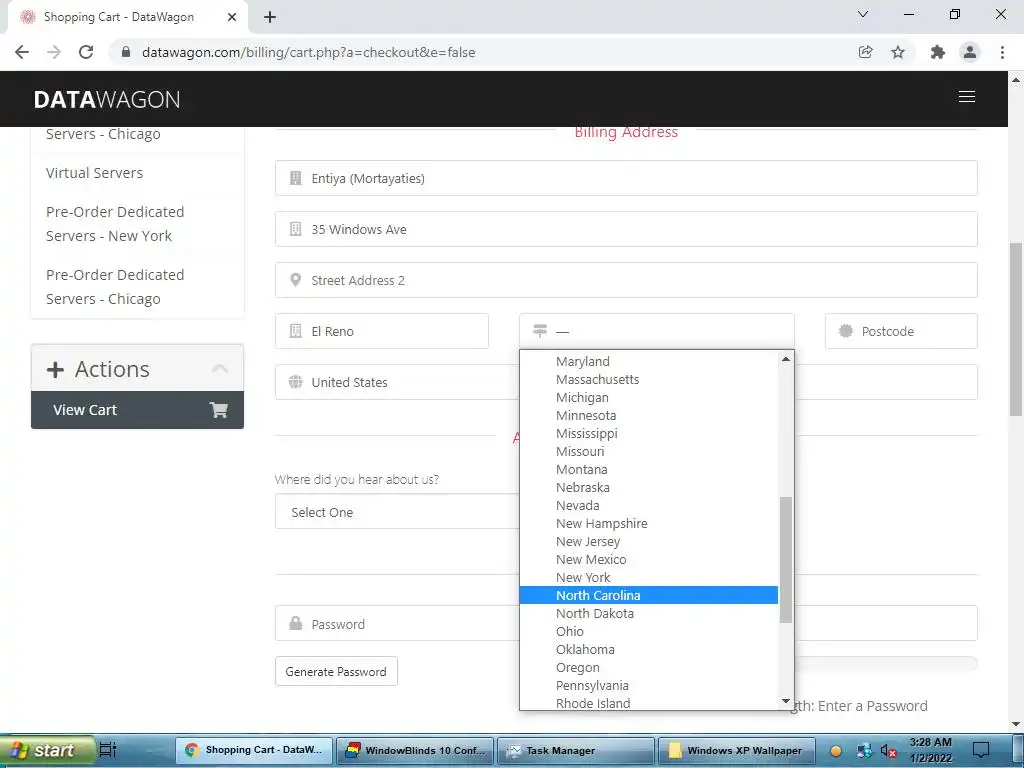Screen dimensions: 1024x768
Task: Select Oklahoma from state list
Action: coord(649,650)
